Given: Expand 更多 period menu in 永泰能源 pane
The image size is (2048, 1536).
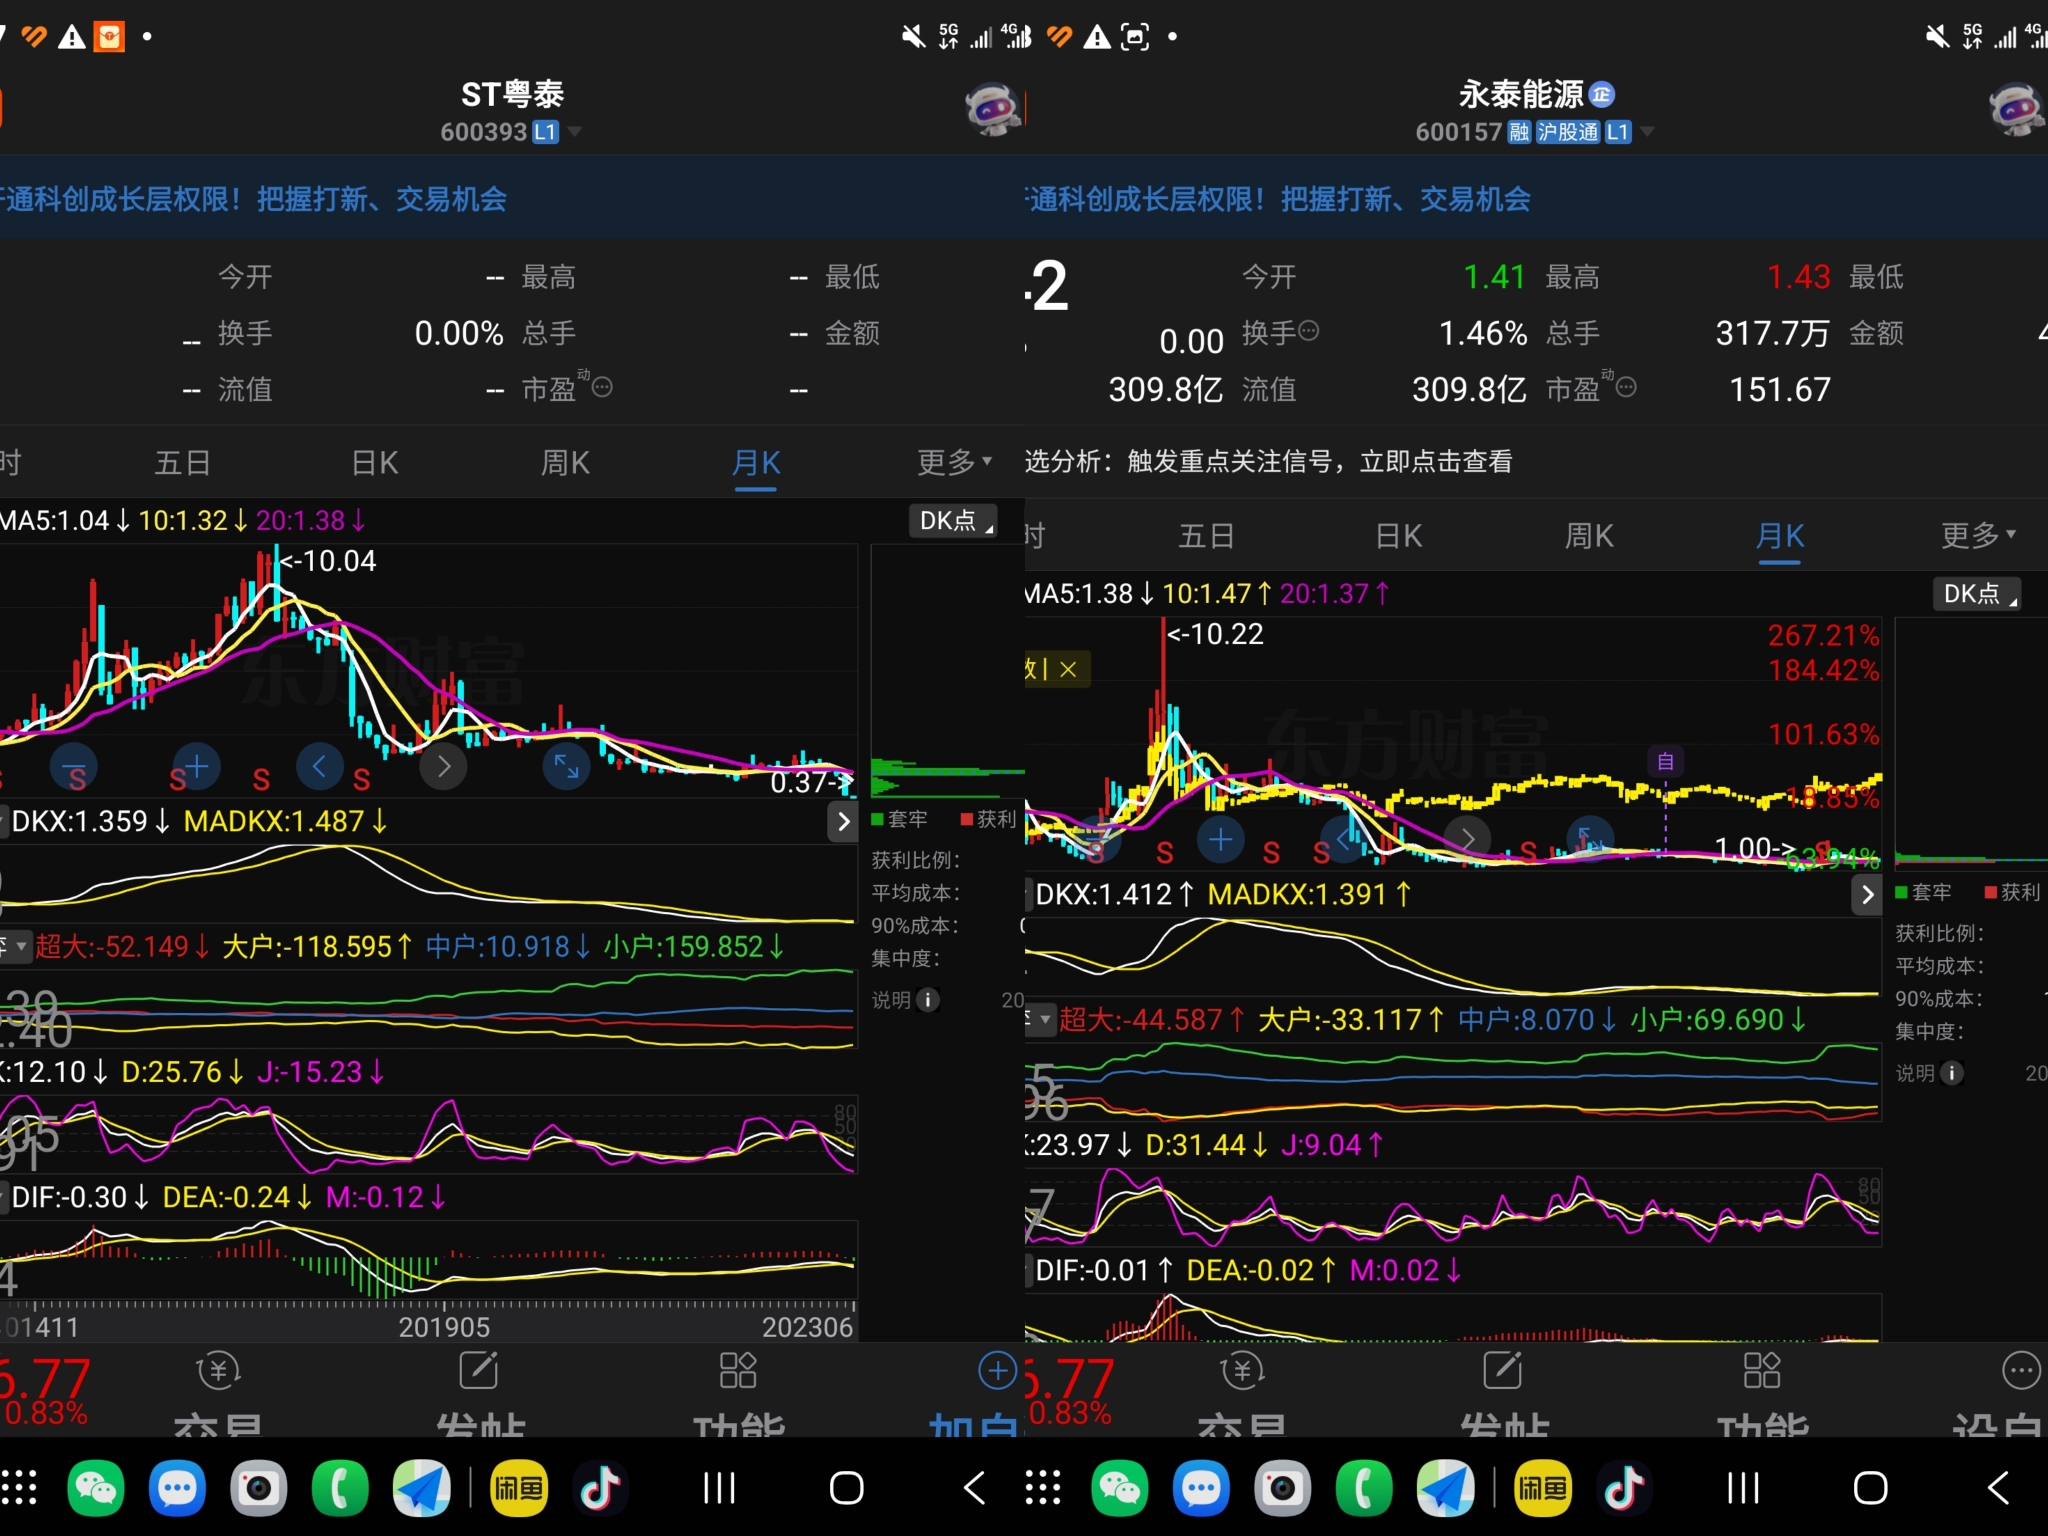Looking at the screenshot, I should point(1978,535).
